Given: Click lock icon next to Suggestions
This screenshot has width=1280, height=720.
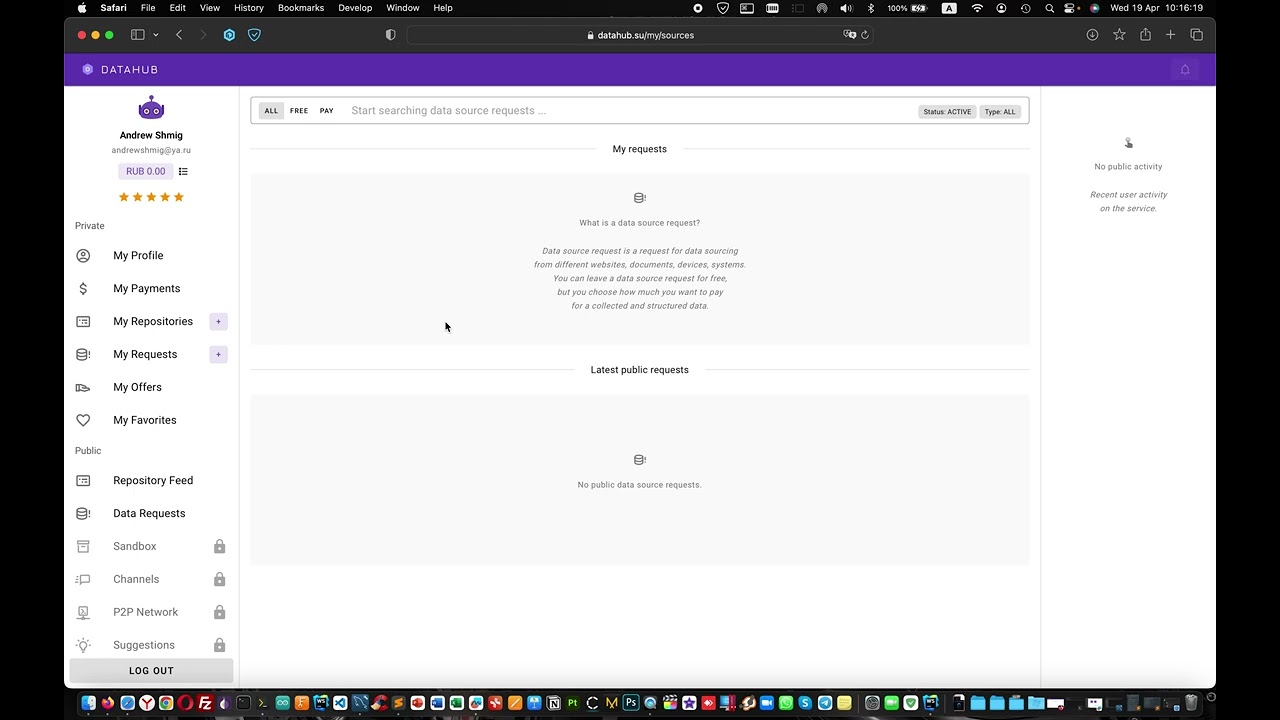Looking at the screenshot, I should 219,645.
